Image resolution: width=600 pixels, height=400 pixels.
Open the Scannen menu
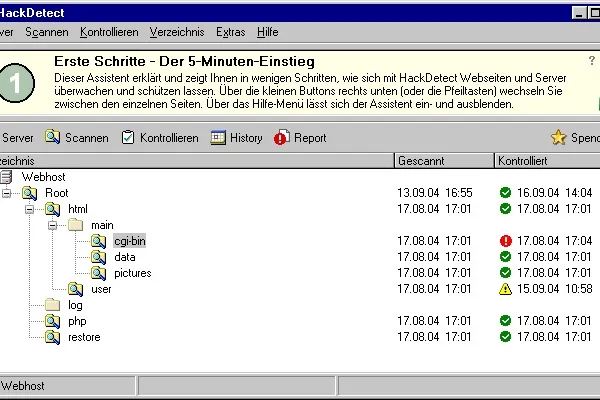tap(47, 32)
